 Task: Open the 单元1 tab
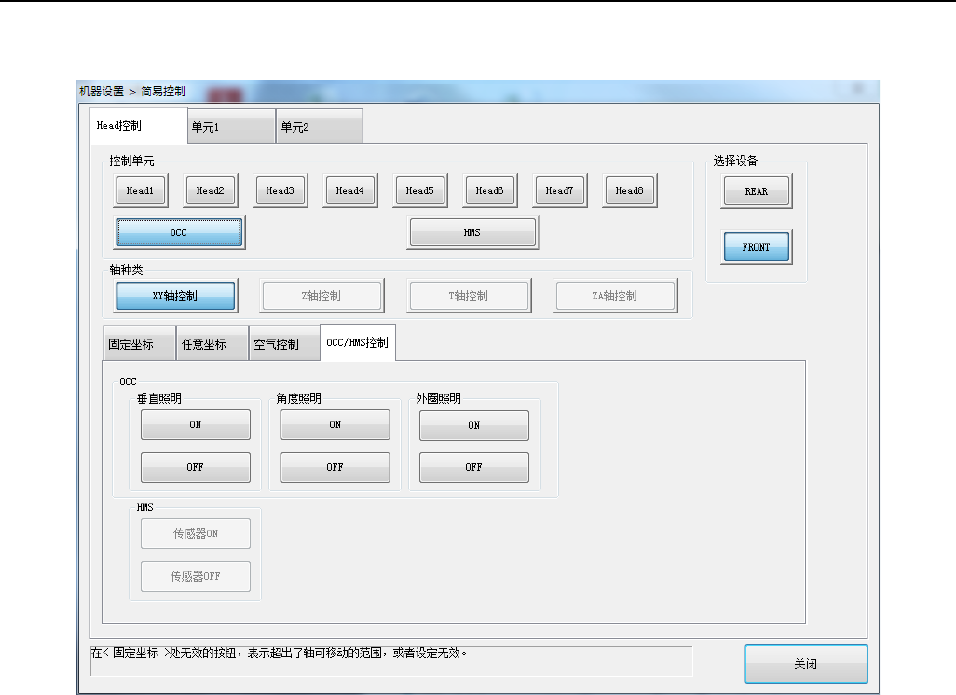coord(231,127)
